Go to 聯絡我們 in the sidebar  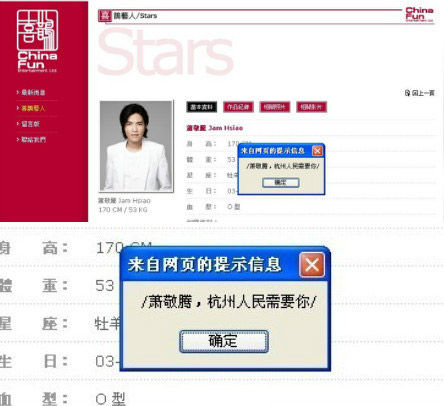point(33,139)
